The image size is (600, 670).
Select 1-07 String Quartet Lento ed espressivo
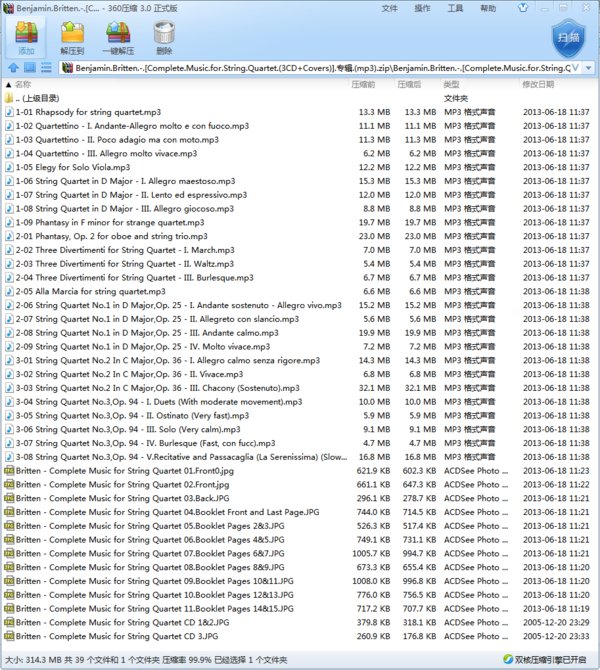point(300,195)
